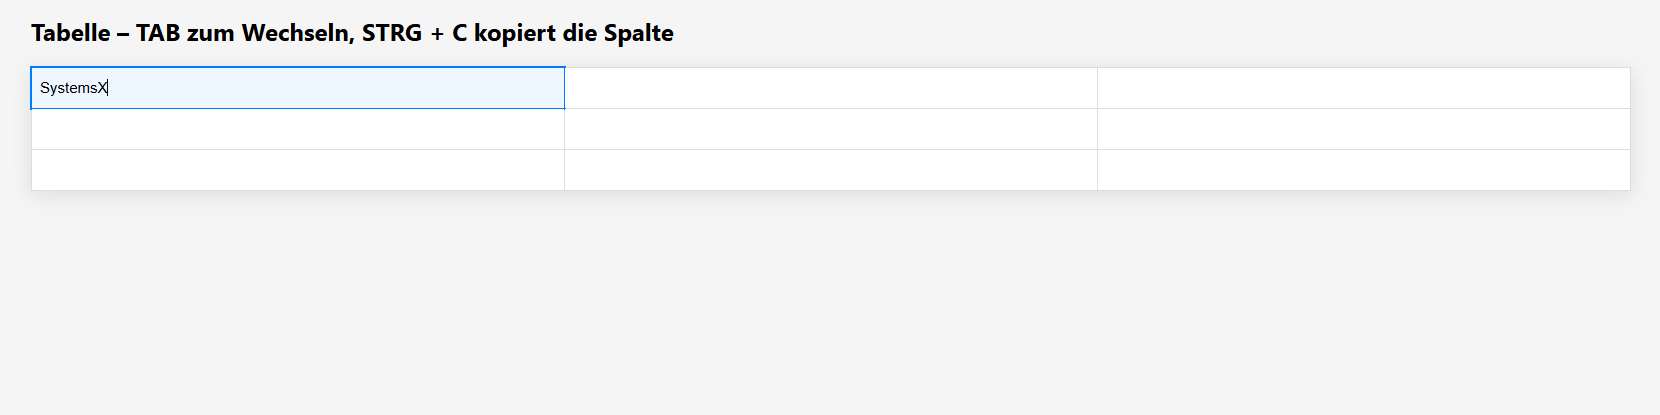Click the second-row first-column cell
Viewport: 1660px width, 415px height.
click(x=298, y=129)
